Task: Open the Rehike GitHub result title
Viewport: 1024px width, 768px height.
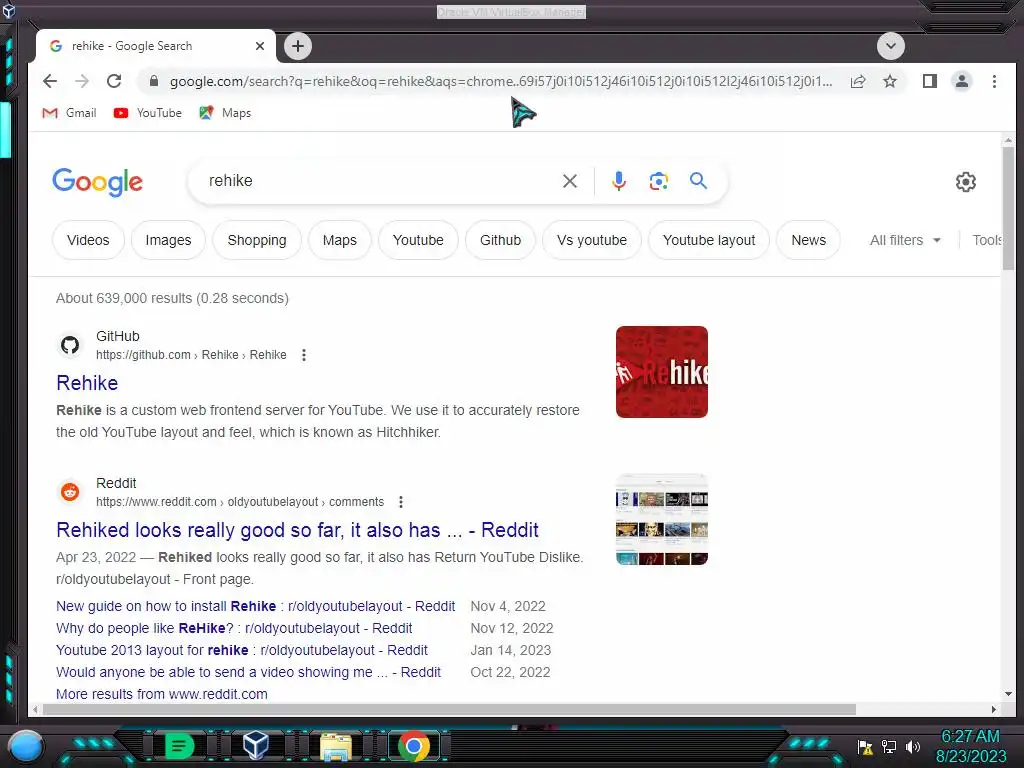Action: click(87, 383)
